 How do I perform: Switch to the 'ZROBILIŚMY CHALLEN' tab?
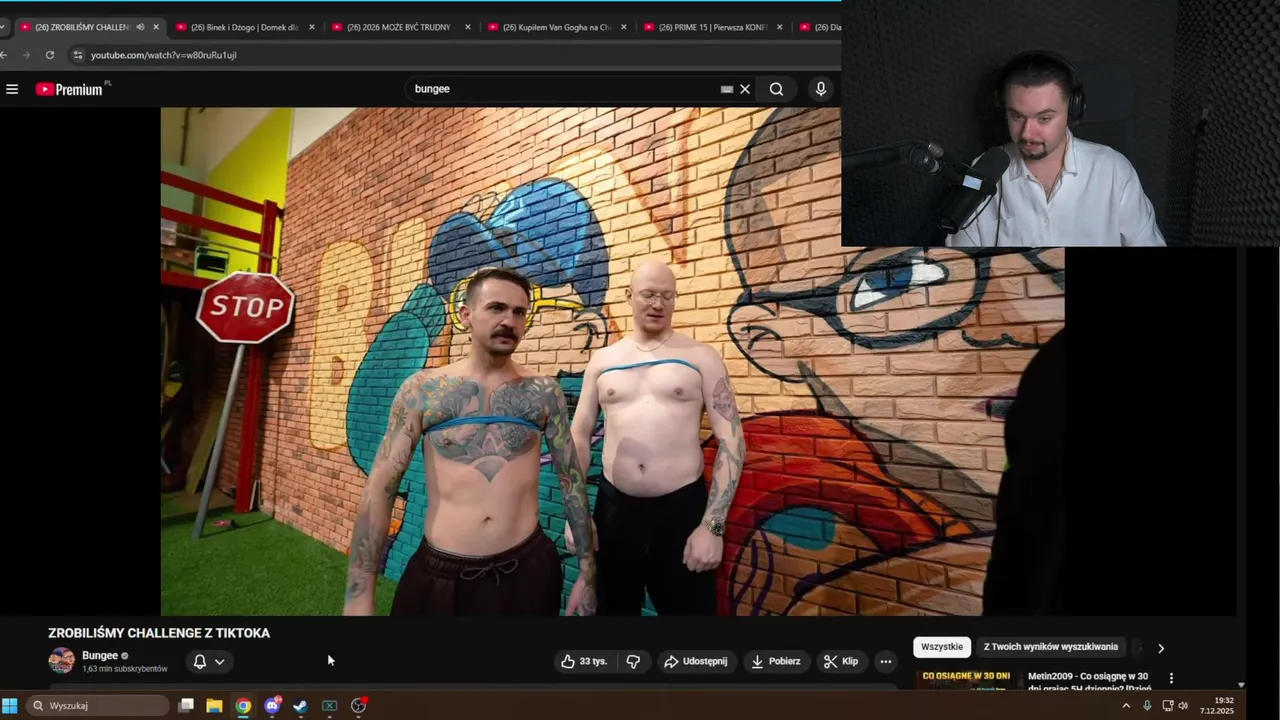[x=82, y=27]
